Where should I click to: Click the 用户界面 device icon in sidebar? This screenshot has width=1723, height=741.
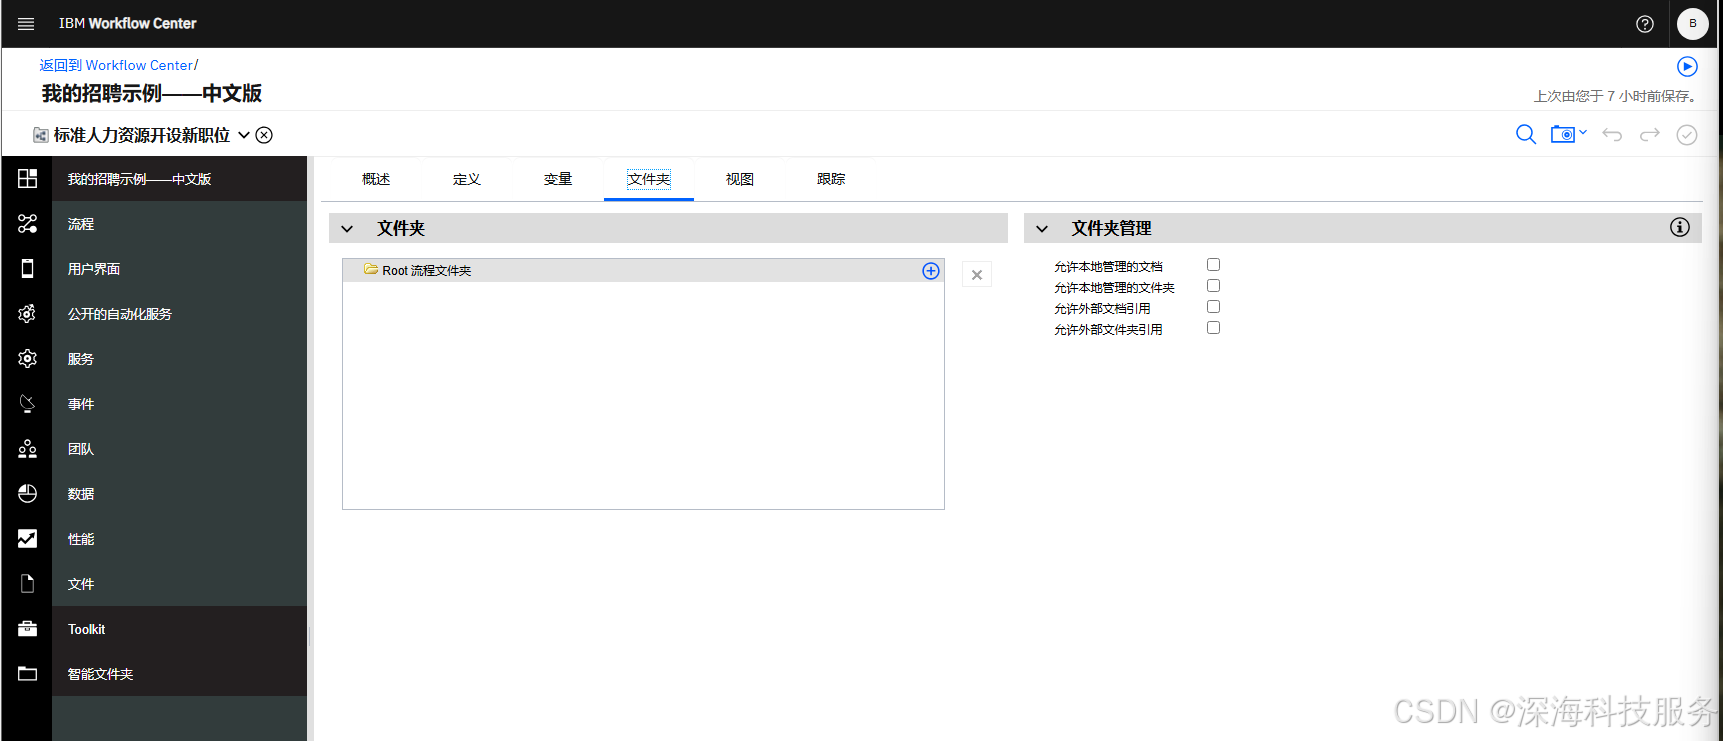27,269
